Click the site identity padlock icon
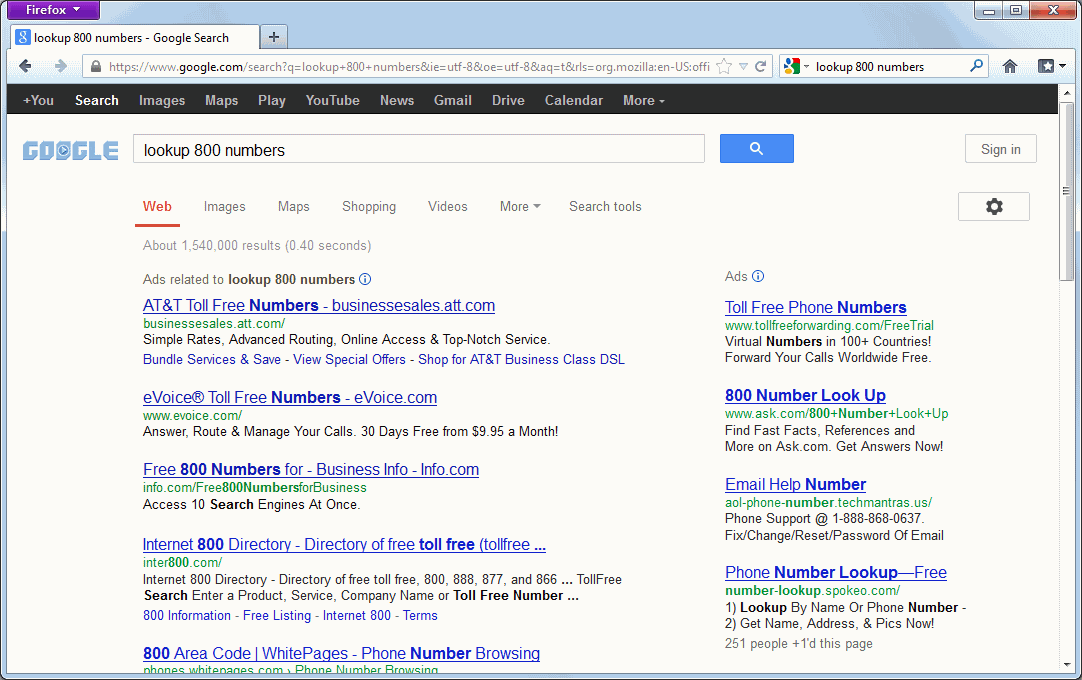 pos(96,66)
